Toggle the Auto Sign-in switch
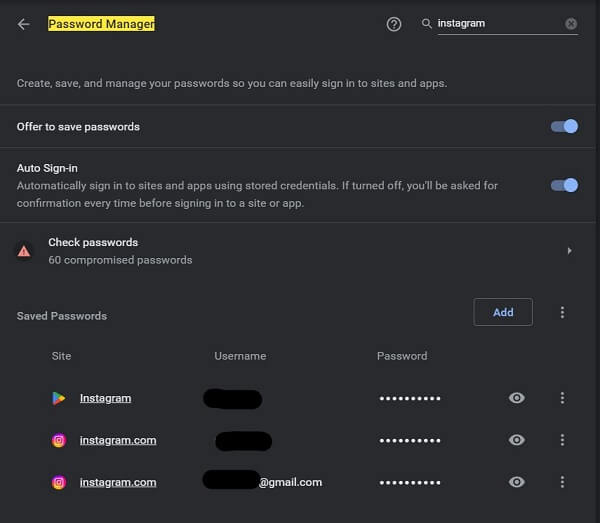This screenshot has height=523, width=600. tap(564, 186)
